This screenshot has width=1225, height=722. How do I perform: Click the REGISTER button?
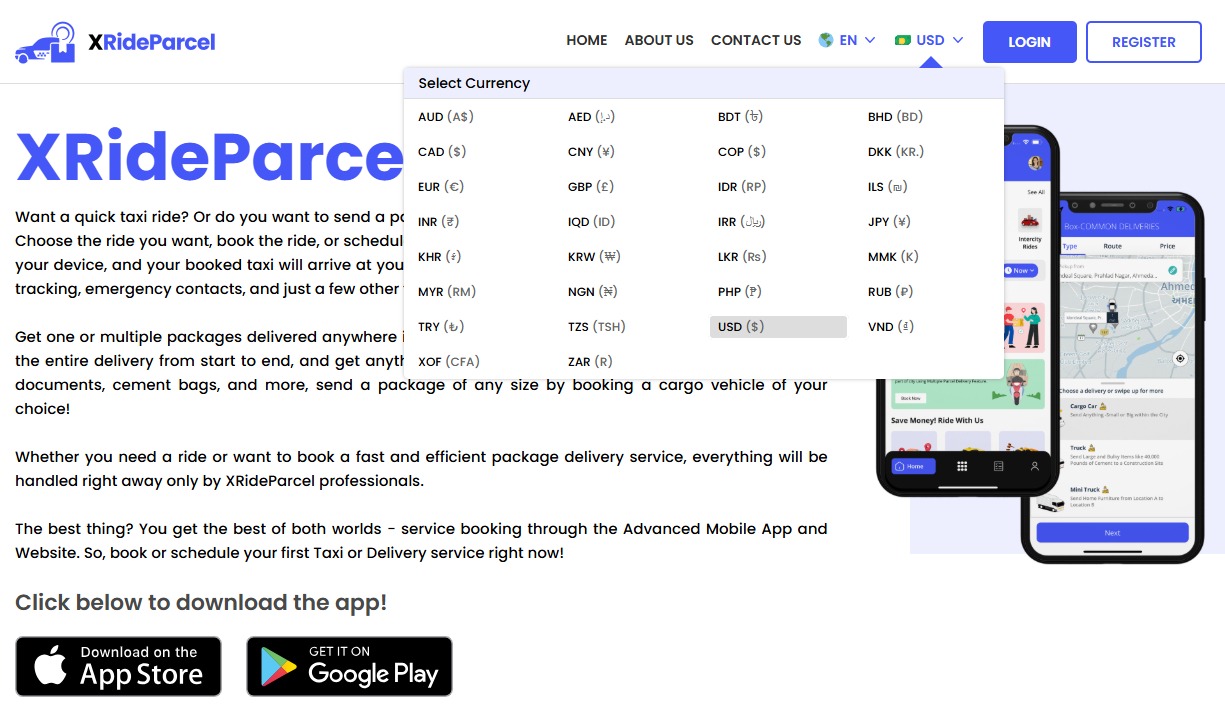[x=1144, y=42]
